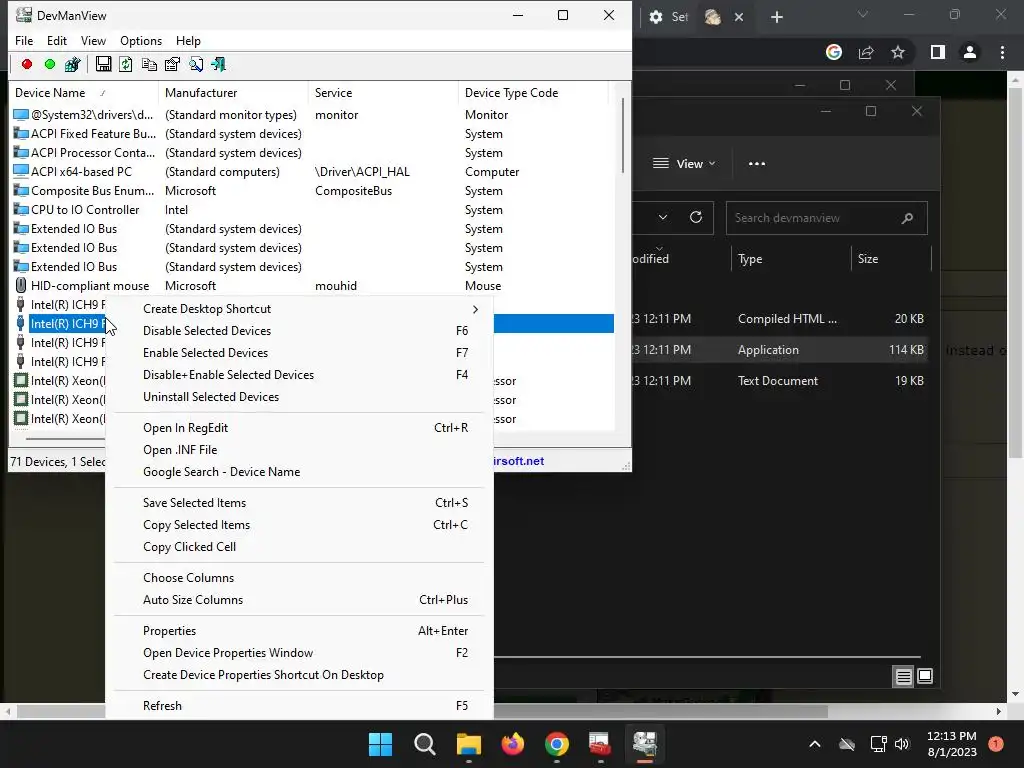Click the Copy Selected Items toolbar icon
Image resolution: width=1024 pixels, height=768 pixels.
149,64
